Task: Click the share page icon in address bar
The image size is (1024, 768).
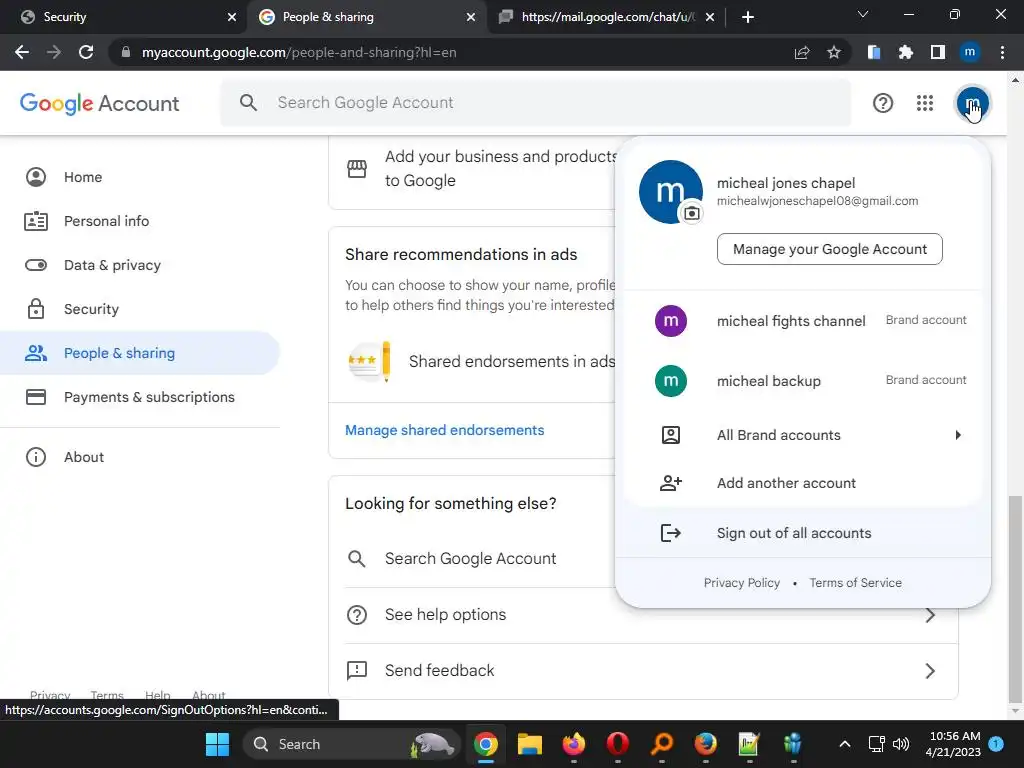Action: click(802, 52)
